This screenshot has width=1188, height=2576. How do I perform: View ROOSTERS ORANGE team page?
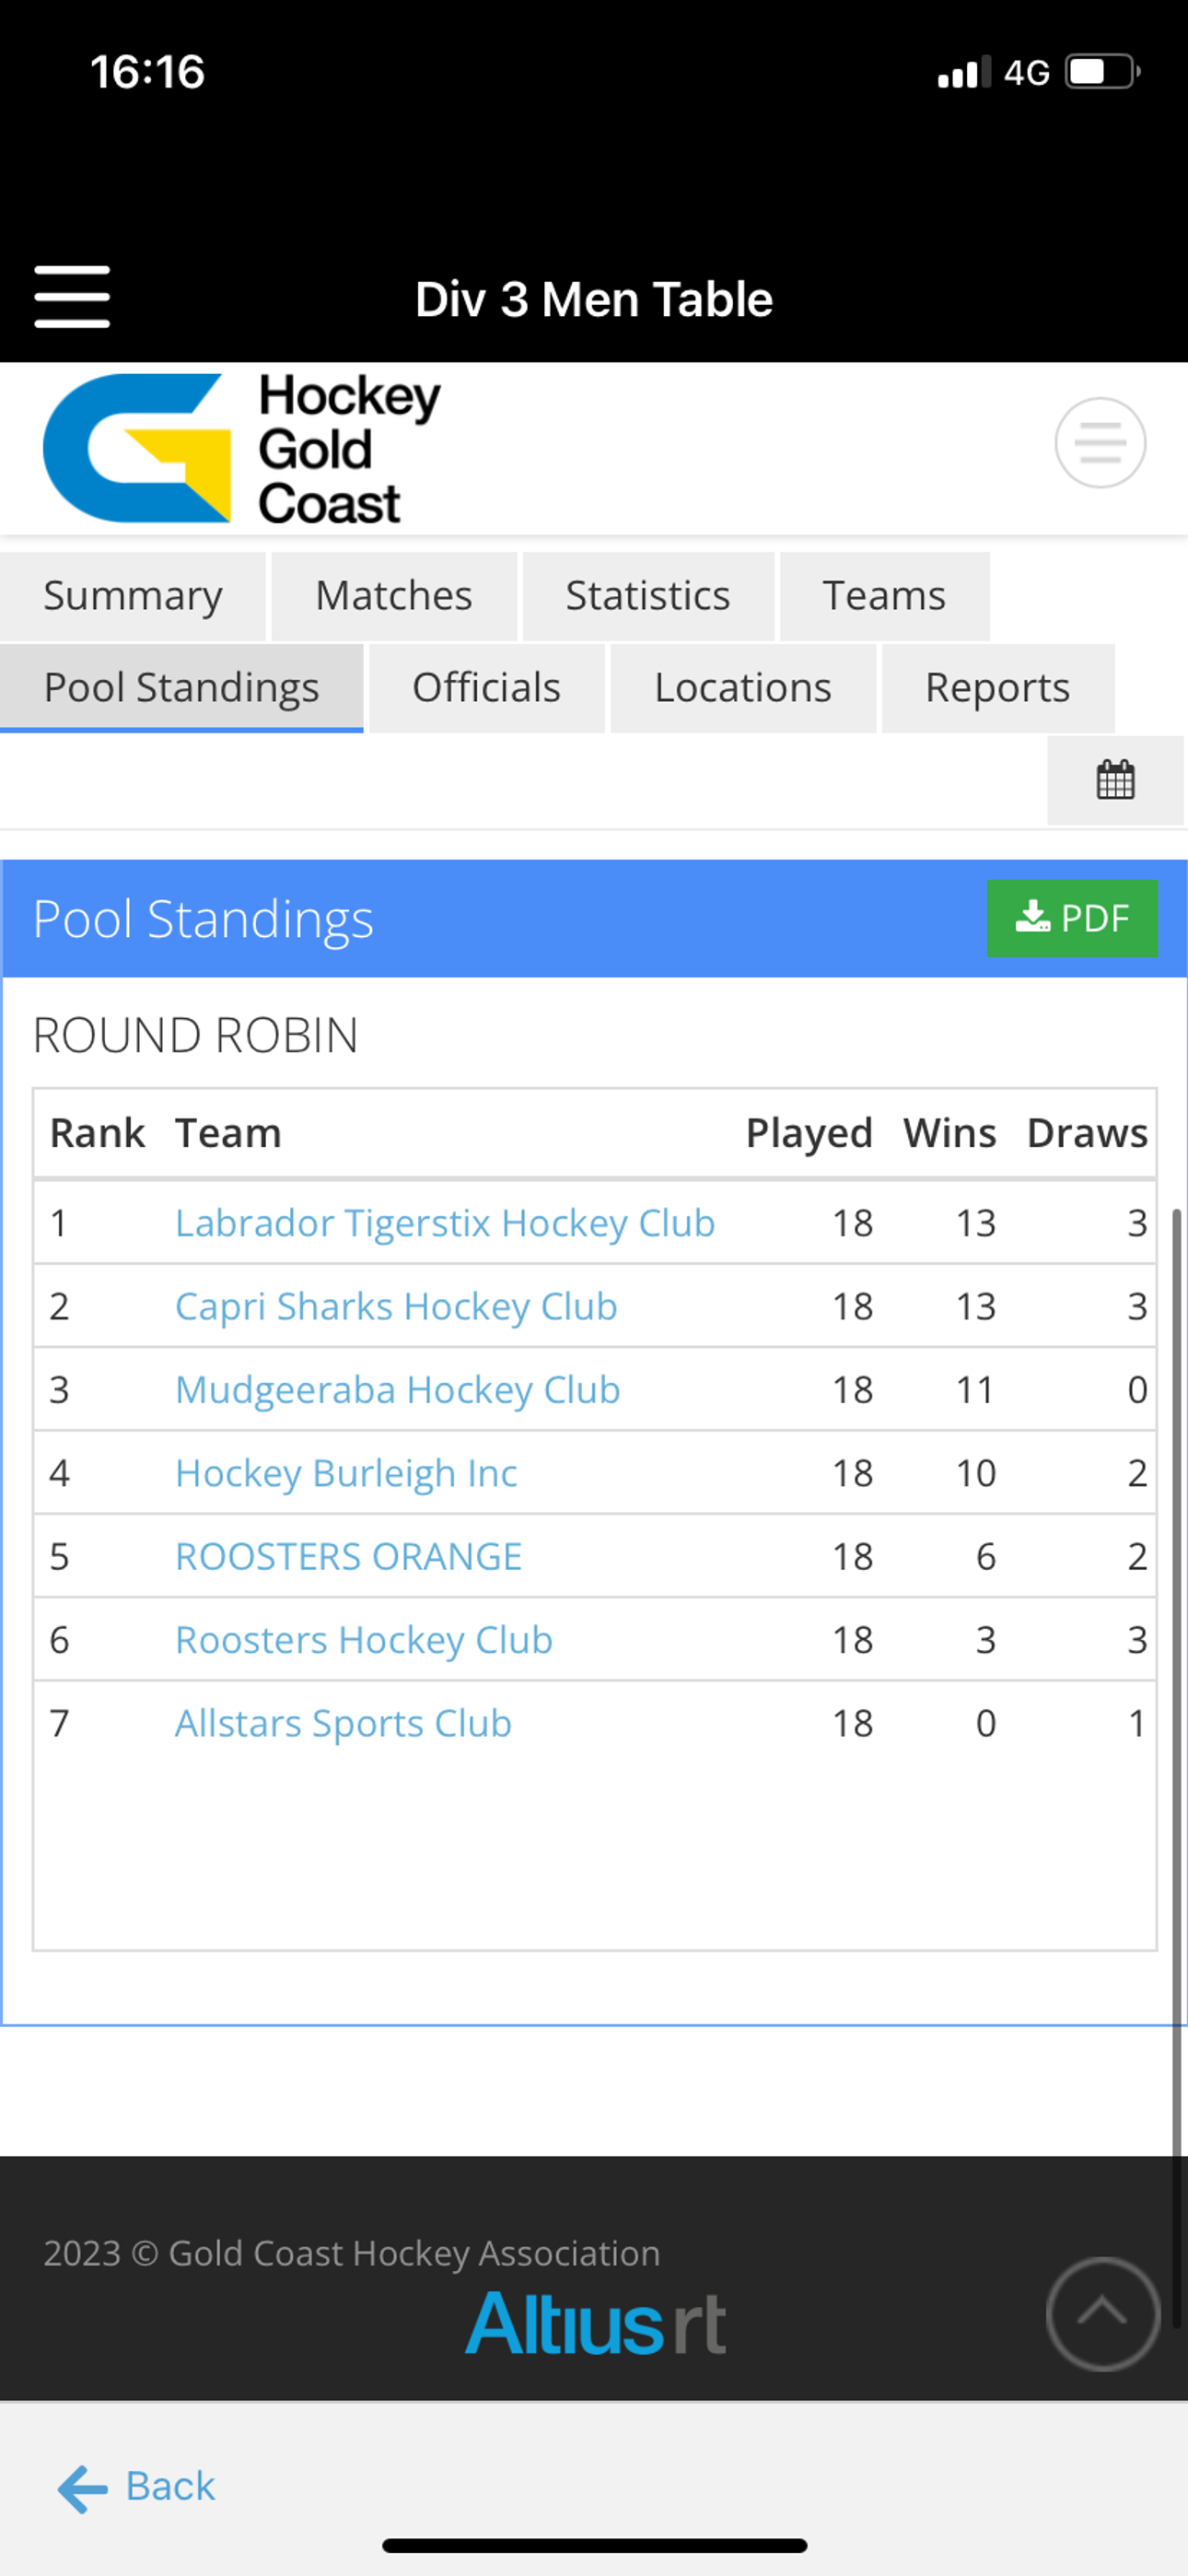[348, 1557]
